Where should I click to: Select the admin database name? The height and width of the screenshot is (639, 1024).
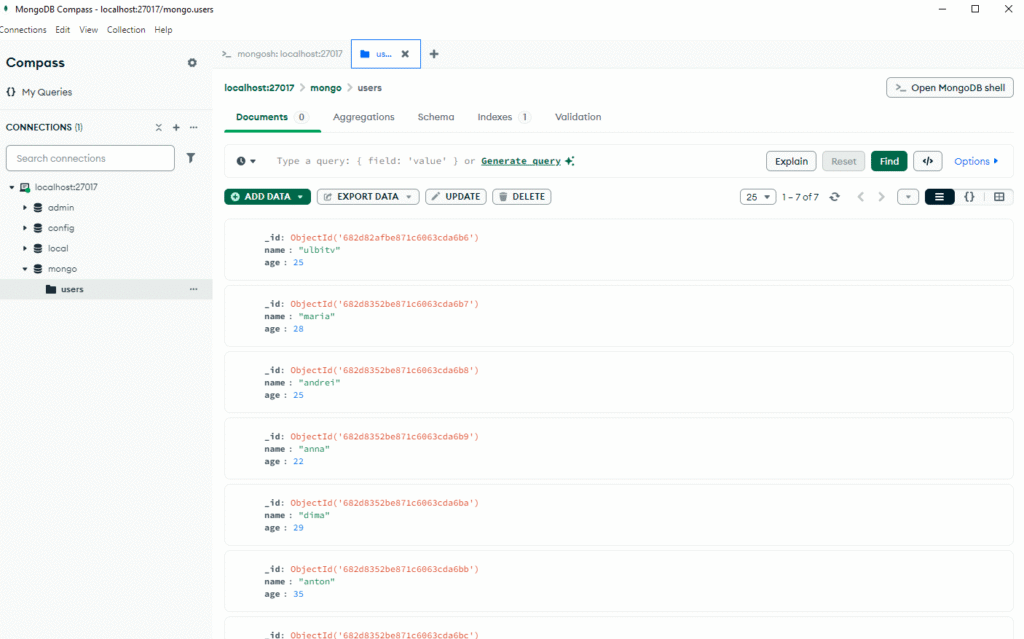[61, 208]
